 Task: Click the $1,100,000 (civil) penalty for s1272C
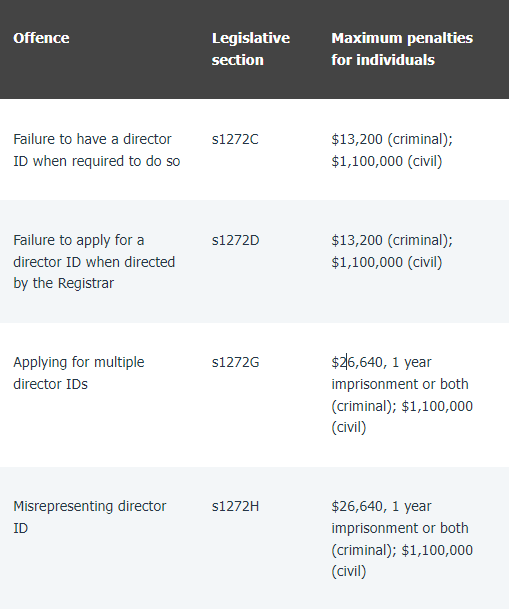[x=387, y=161]
